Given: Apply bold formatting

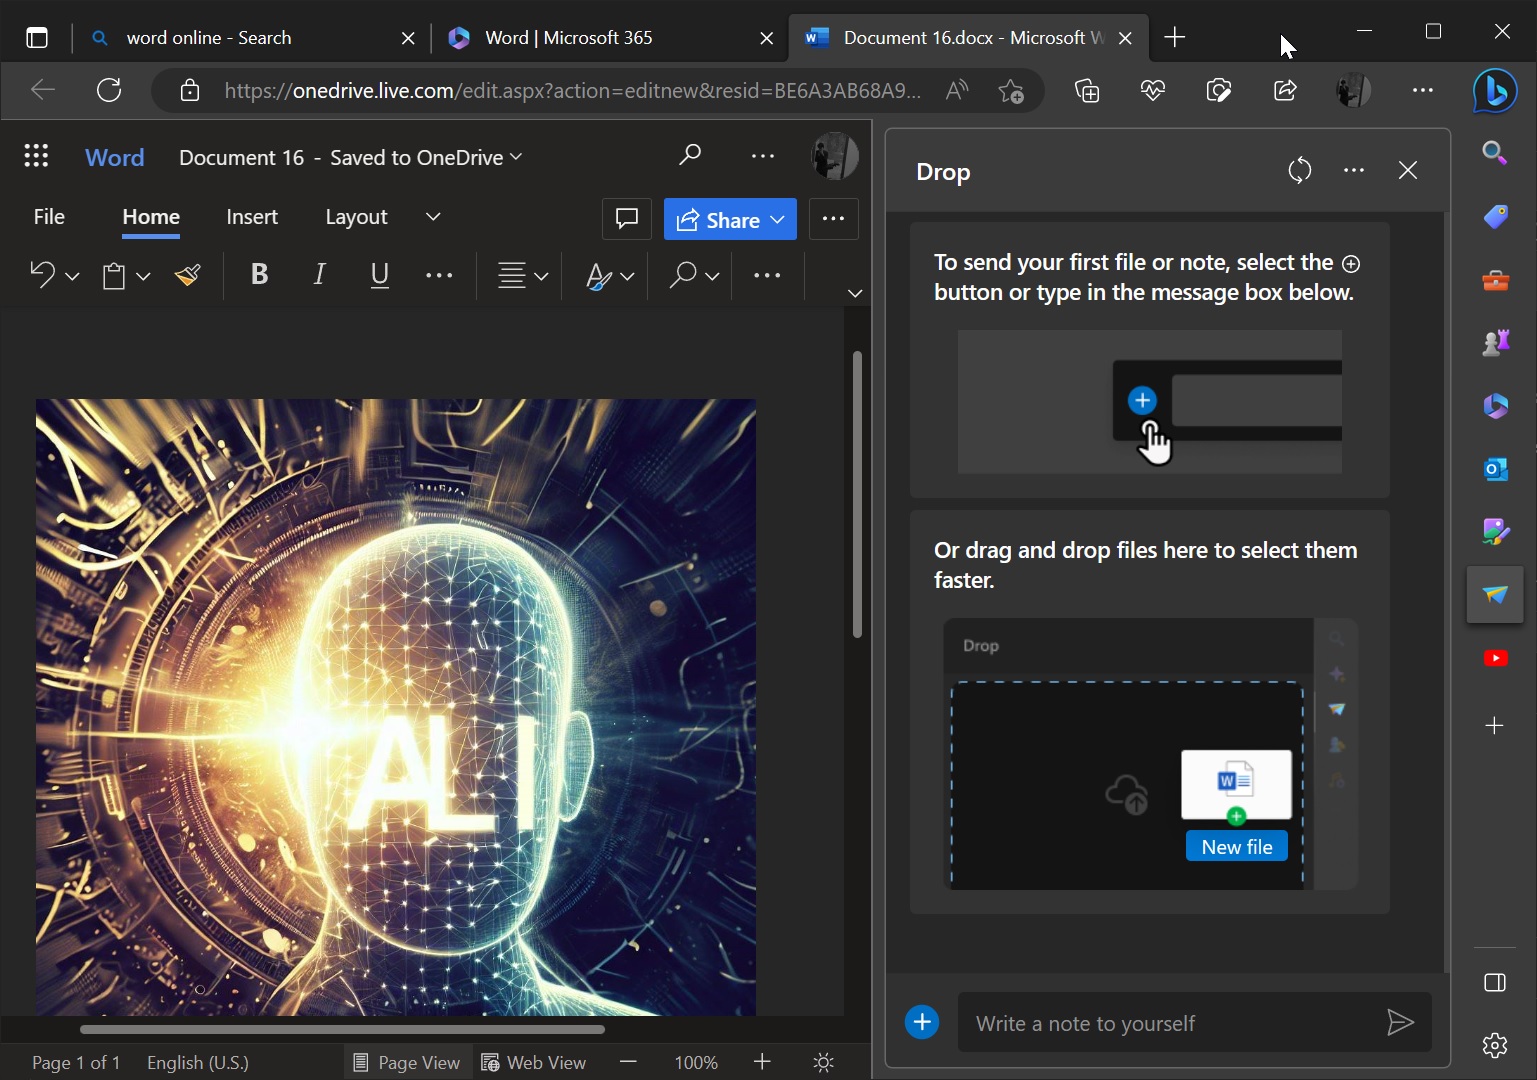Looking at the screenshot, I should [x=259, y=275].
